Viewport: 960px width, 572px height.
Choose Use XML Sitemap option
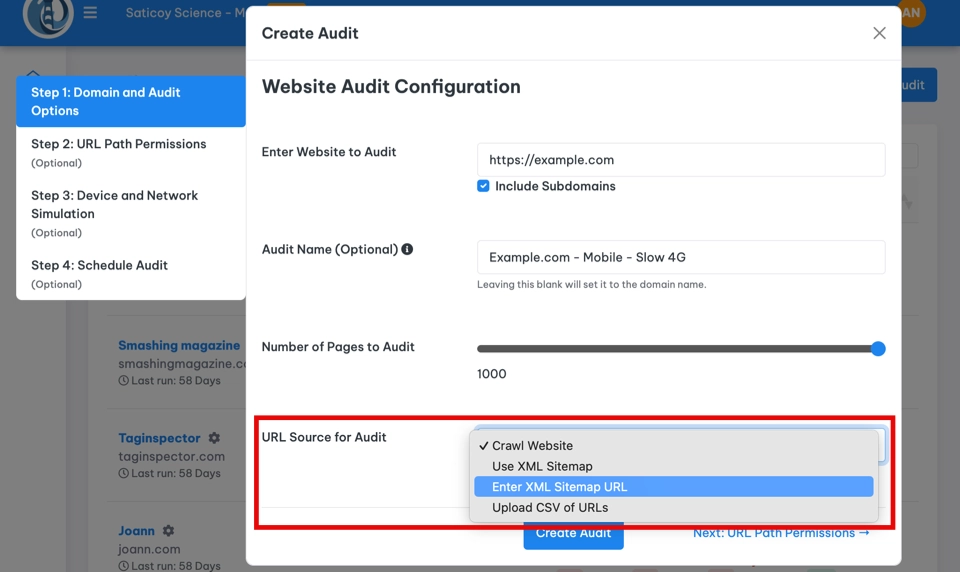(x=542, y=466)
